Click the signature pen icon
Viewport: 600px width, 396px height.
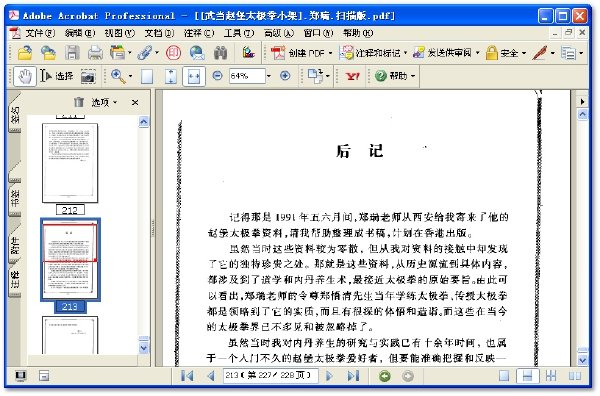[540, 53]
